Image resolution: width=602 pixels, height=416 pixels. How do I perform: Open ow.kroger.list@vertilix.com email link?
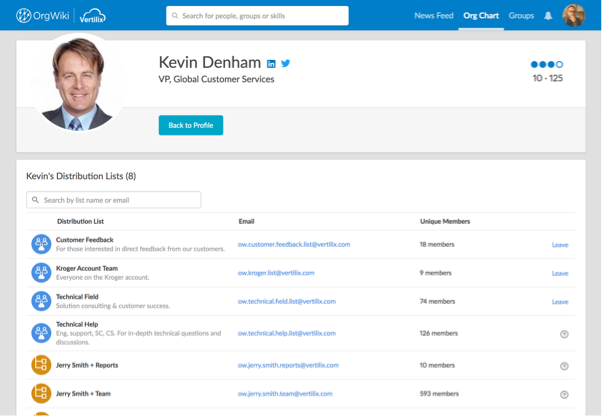(x=276, y=273)
